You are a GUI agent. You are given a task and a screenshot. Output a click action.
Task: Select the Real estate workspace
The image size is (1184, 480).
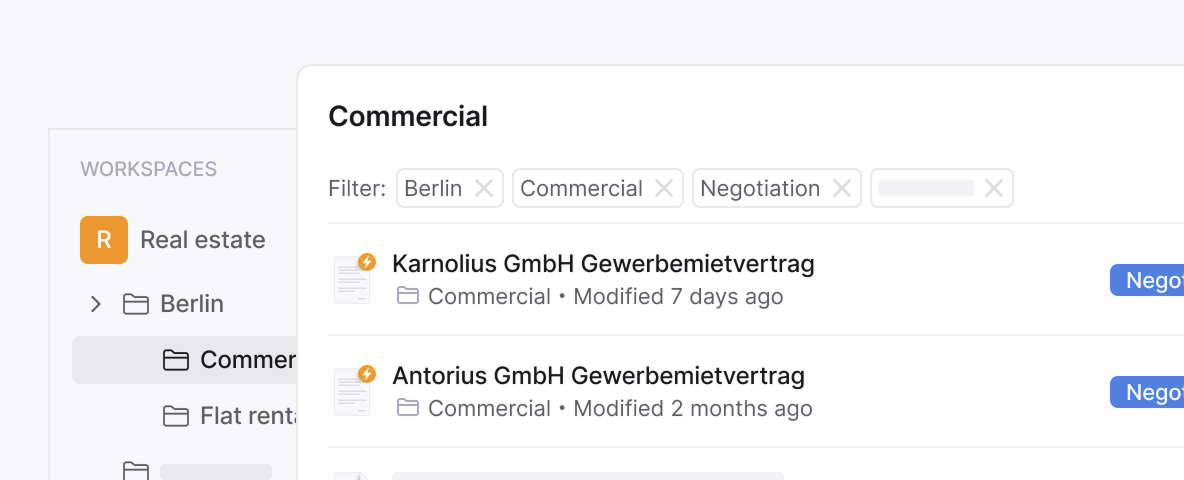coord(202,240)
